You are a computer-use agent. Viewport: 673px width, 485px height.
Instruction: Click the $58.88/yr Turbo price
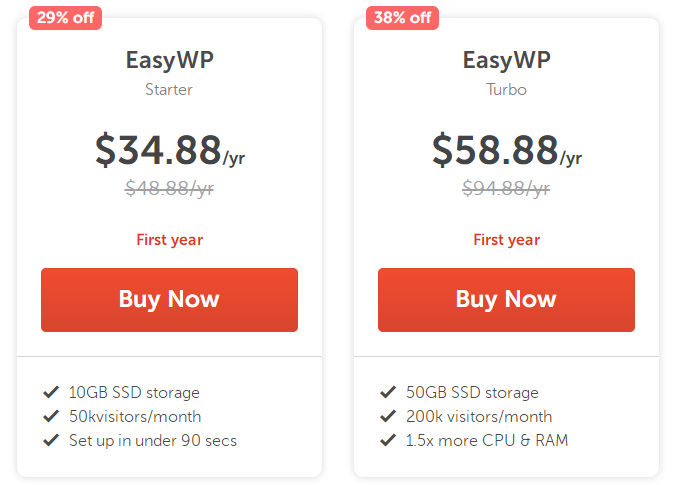506,150
